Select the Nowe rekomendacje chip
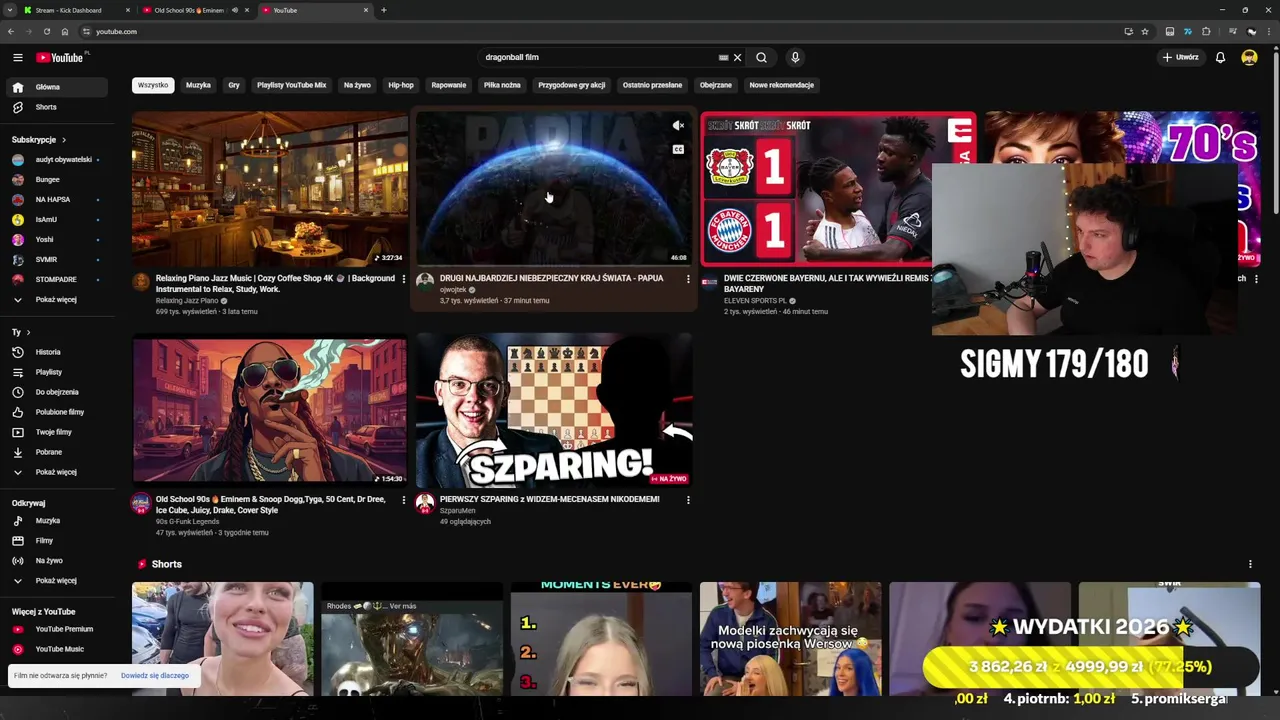Image resolution: width=1280 pixels, height=720 pixels. [782, 85]
